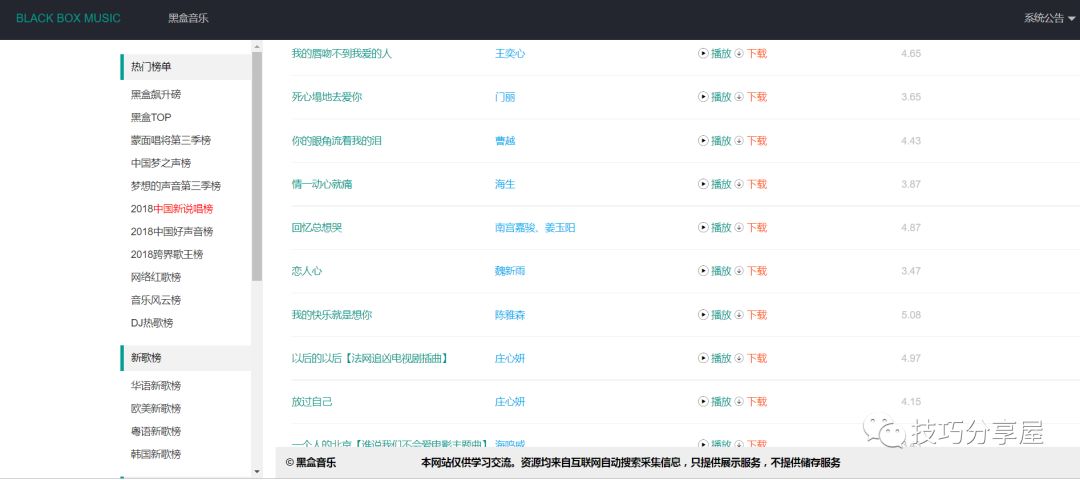Download the song 你的眼角流着我的泪

(x=751, y=140)
